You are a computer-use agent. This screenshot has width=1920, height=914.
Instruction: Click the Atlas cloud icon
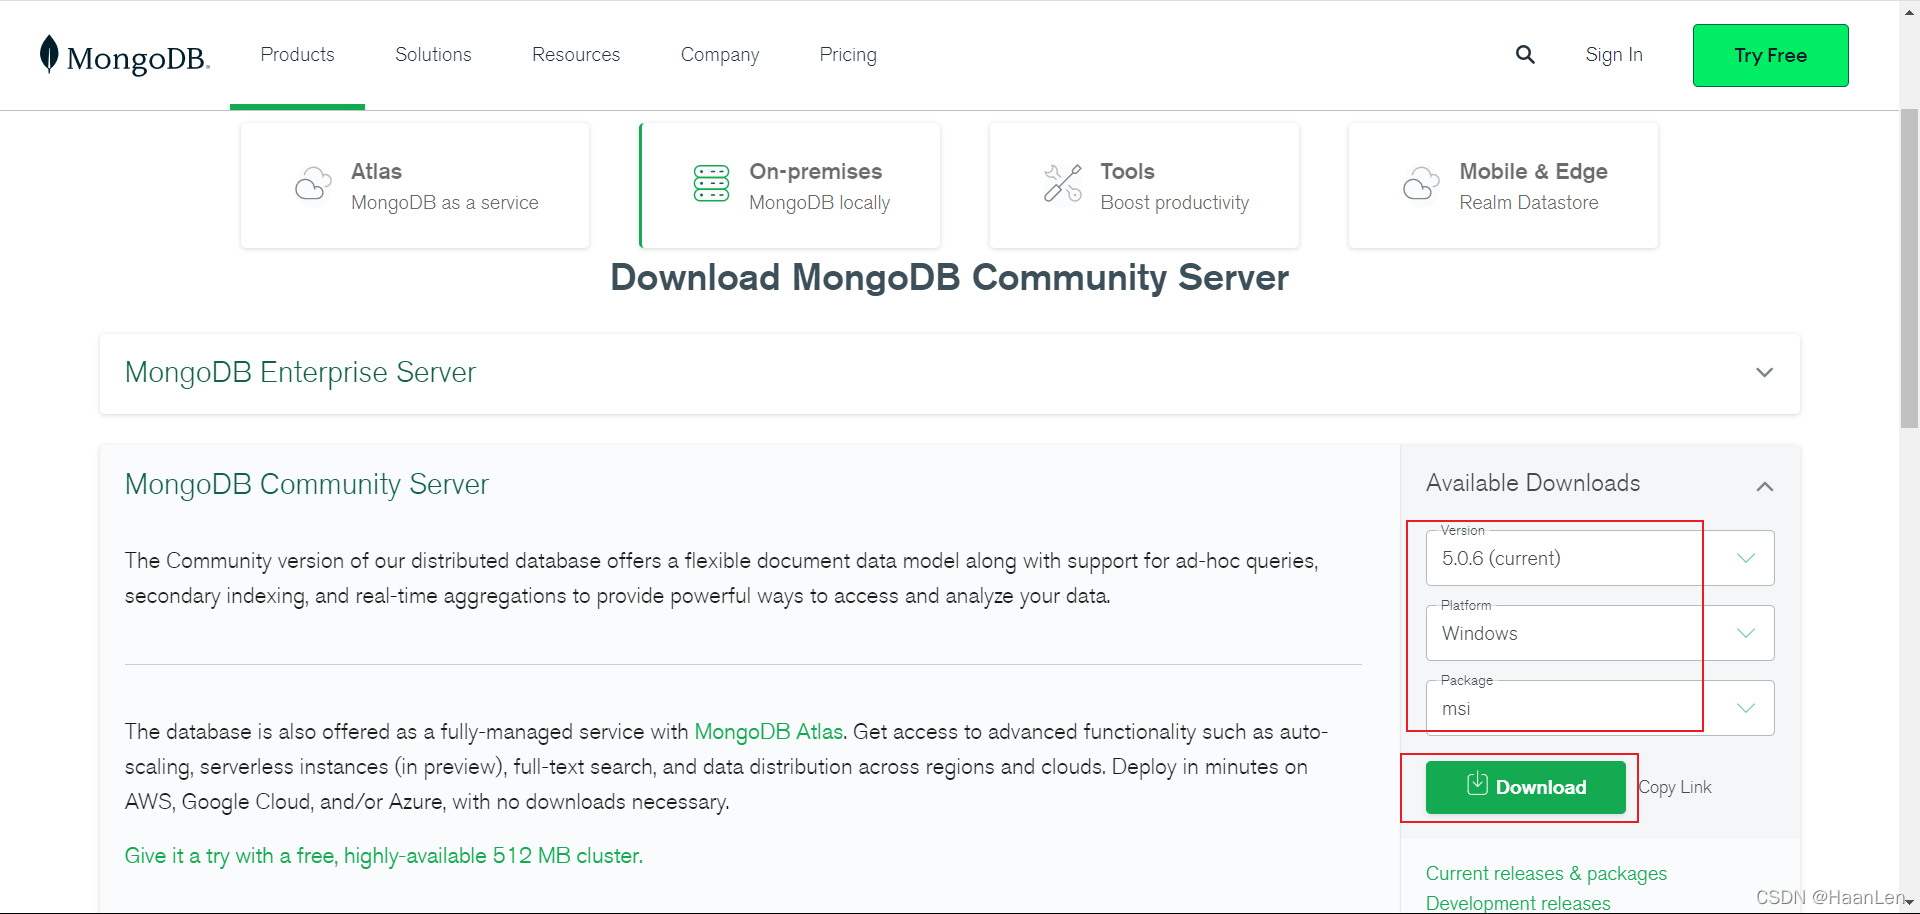click(313, 185)
